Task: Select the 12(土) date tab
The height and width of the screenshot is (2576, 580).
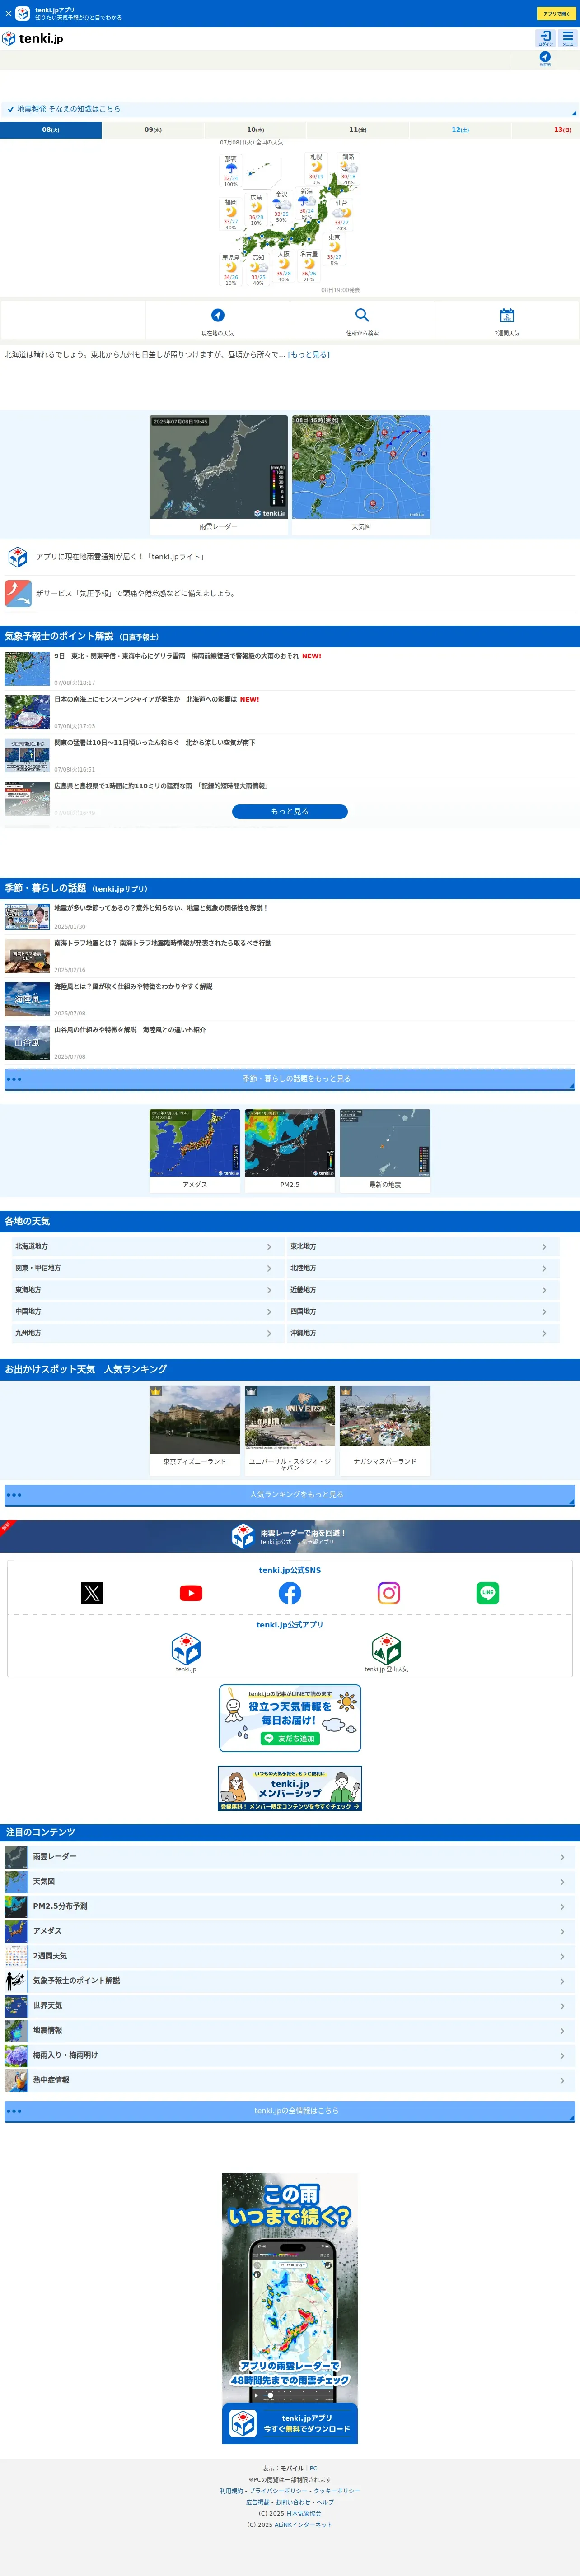Action: tap(460, 130)
